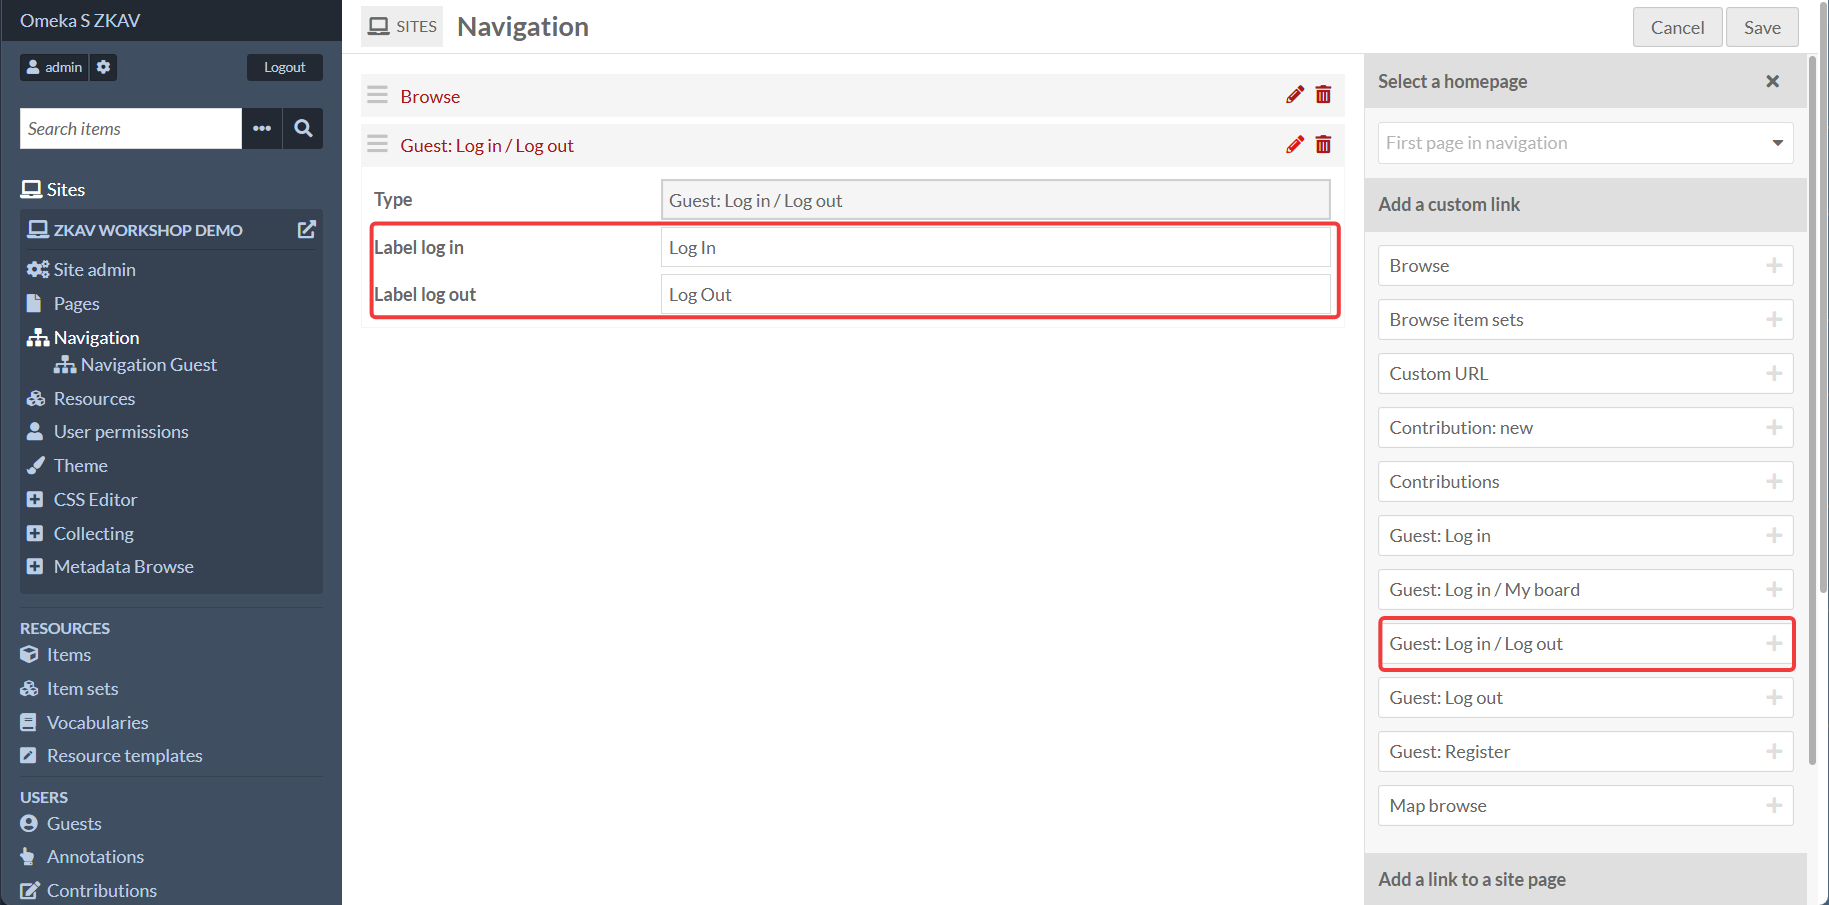
Task: Click the Type field showing Guest: Log in / Log out
Action: 996,200
